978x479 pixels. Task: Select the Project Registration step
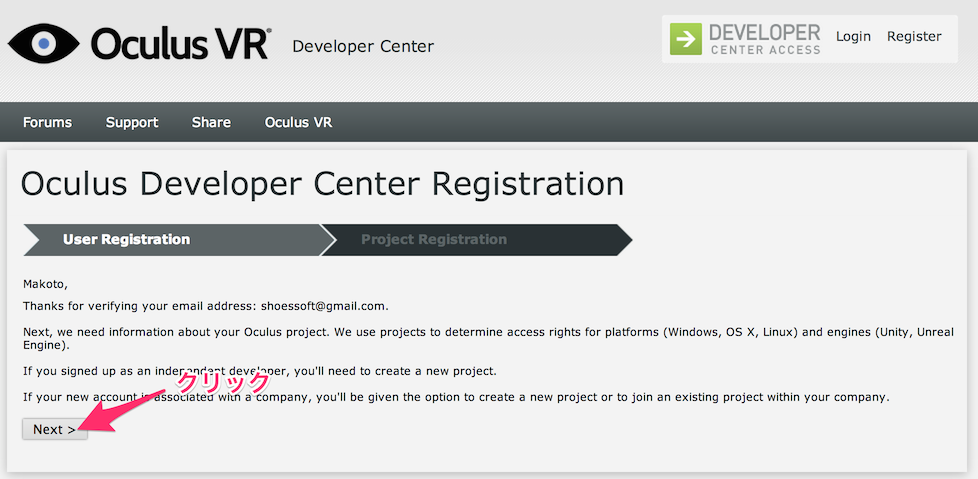click(477, 240)
